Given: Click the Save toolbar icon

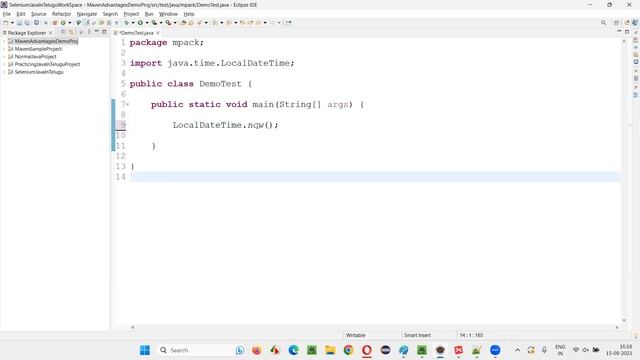Looking at the screenshot, I should pyautogui.click(x=19, y=23).
